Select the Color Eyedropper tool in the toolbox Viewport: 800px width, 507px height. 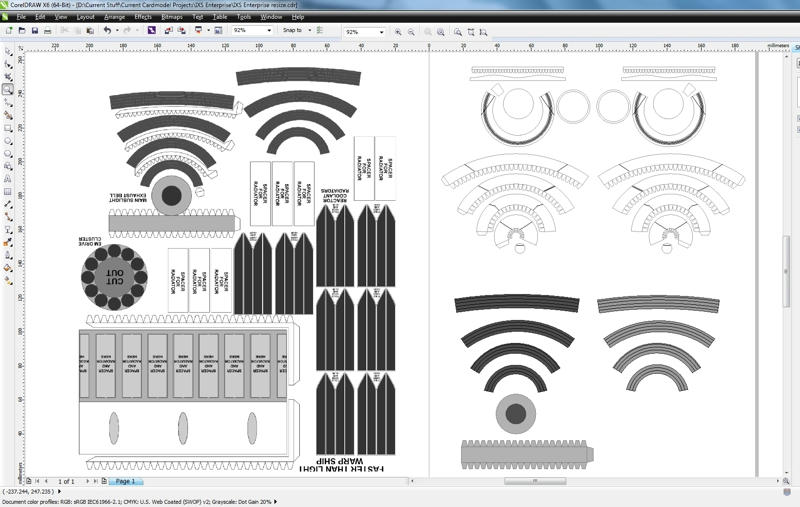pyautogui.click(x=8, y=243)
